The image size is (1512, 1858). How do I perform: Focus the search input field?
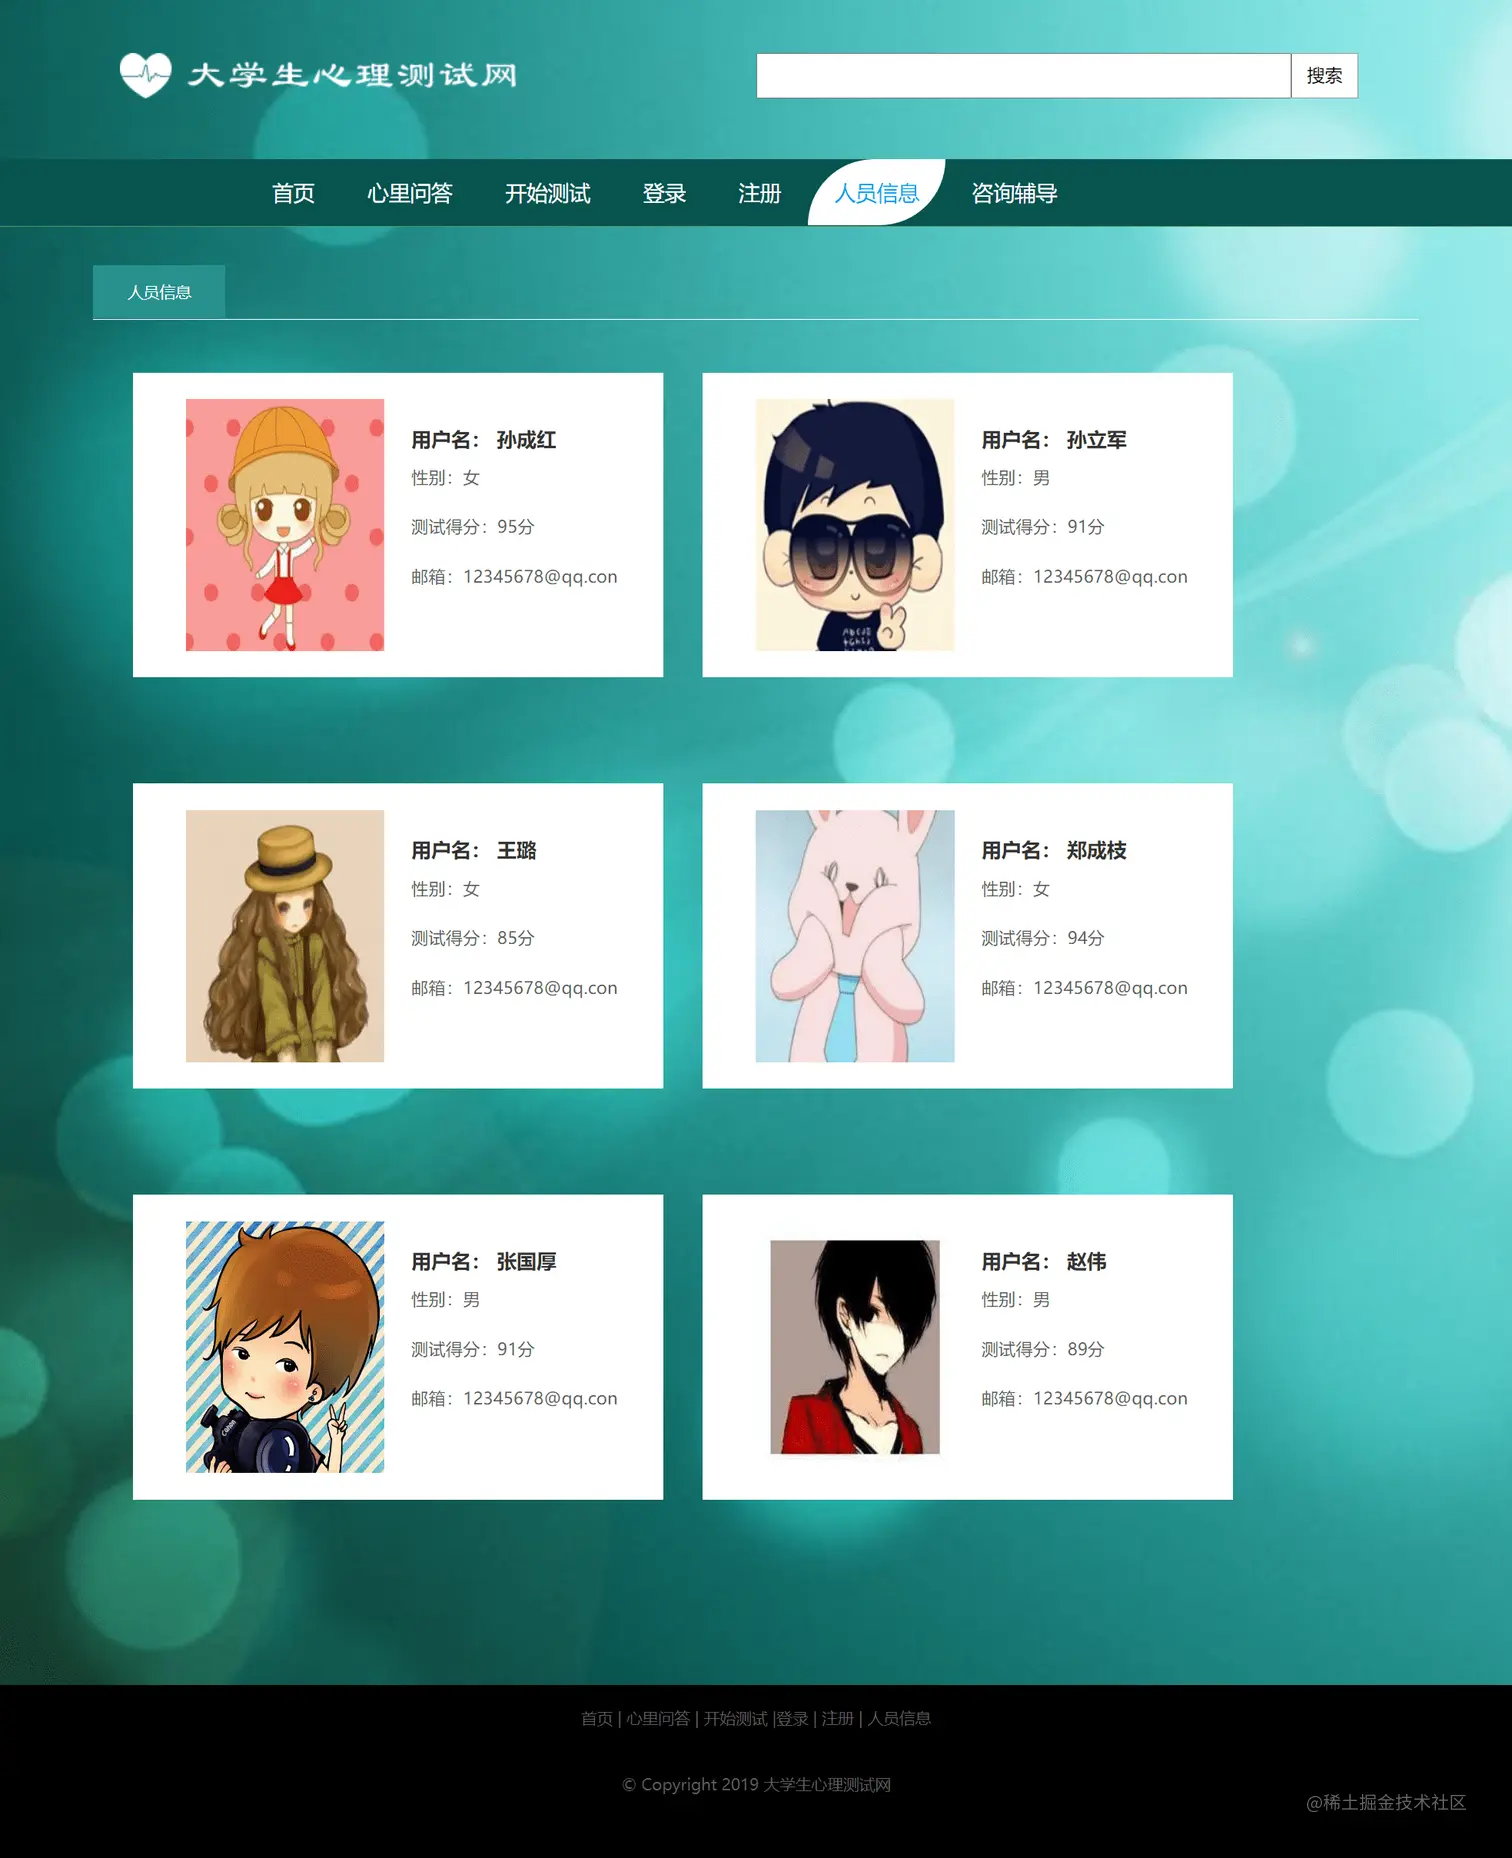point(1023,76)
